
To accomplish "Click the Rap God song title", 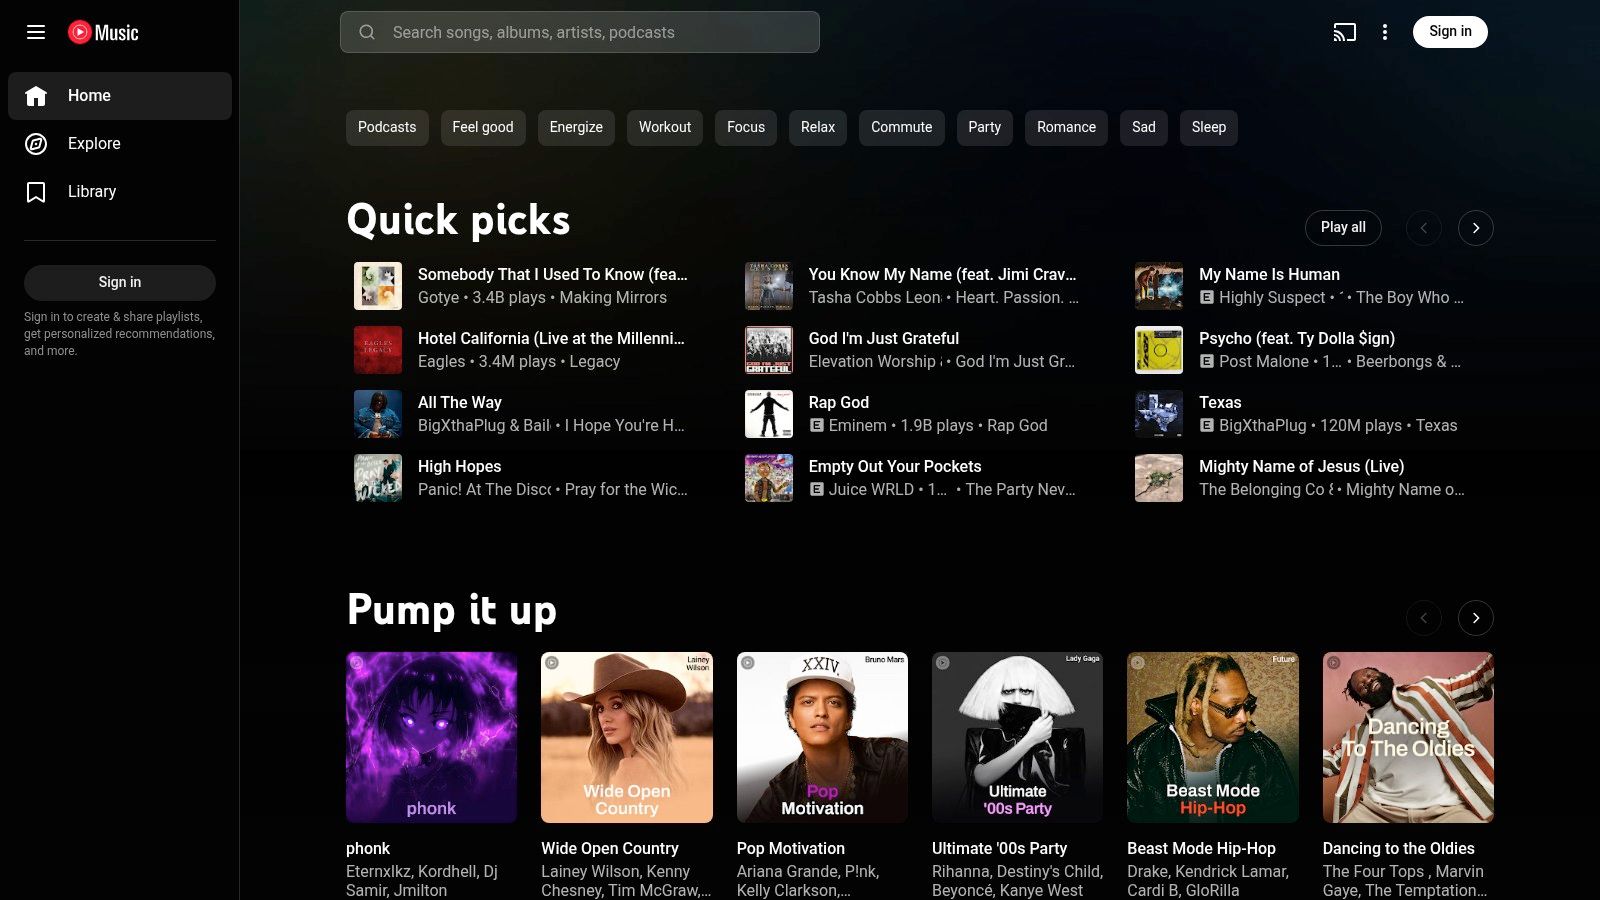I will [x=839, y=403].
